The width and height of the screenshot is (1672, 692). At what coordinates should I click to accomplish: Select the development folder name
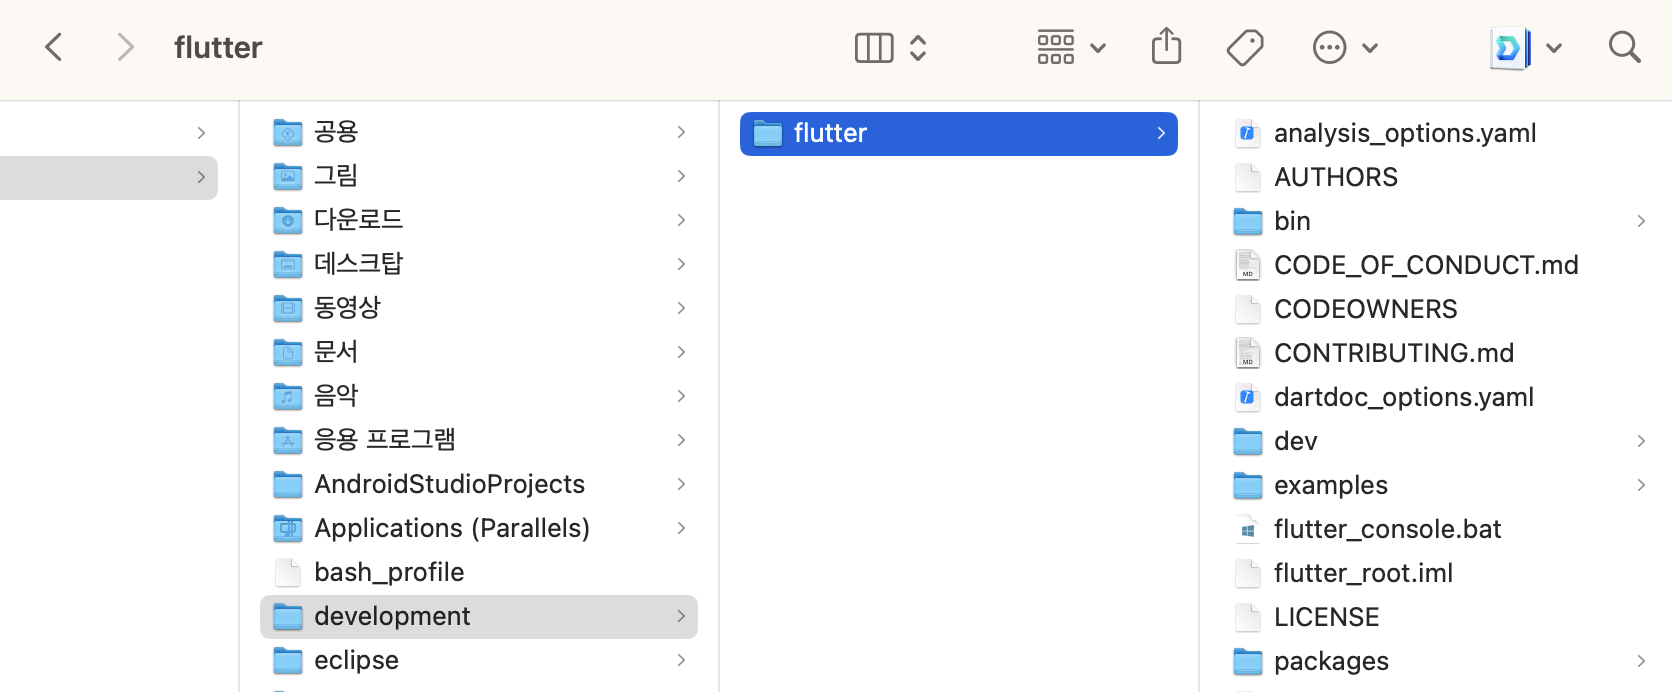coord(392,616)
